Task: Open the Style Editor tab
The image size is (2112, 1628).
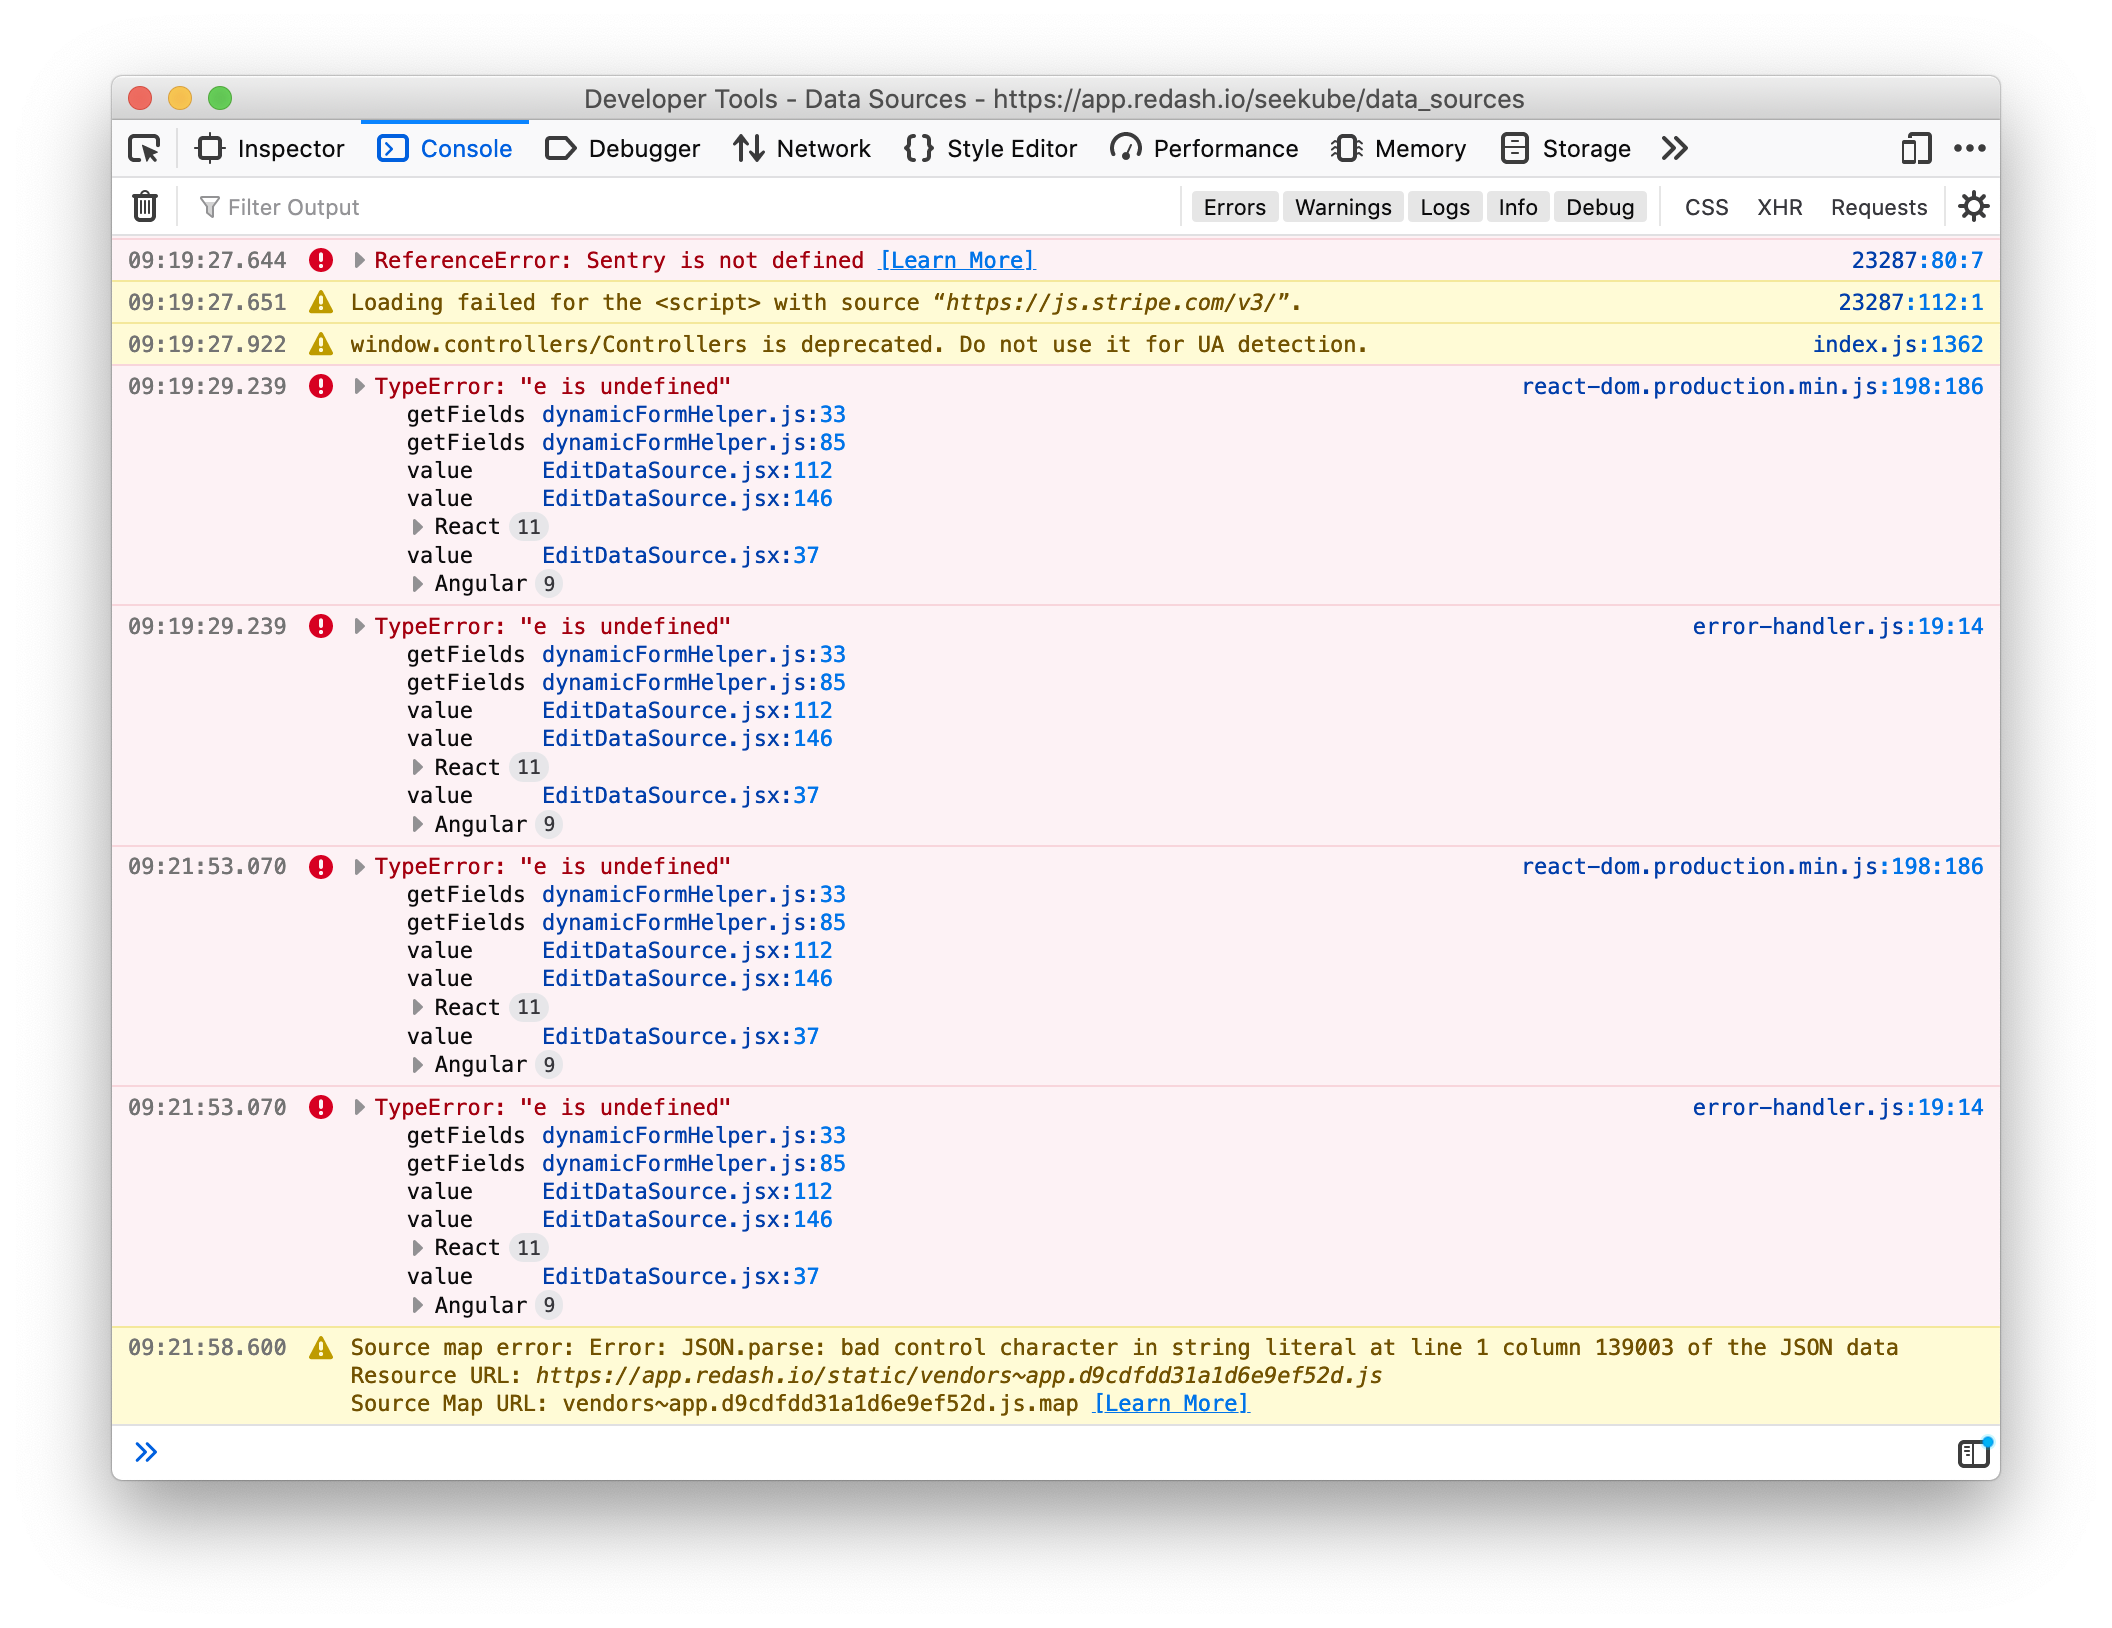Action: tap(990, 149)
